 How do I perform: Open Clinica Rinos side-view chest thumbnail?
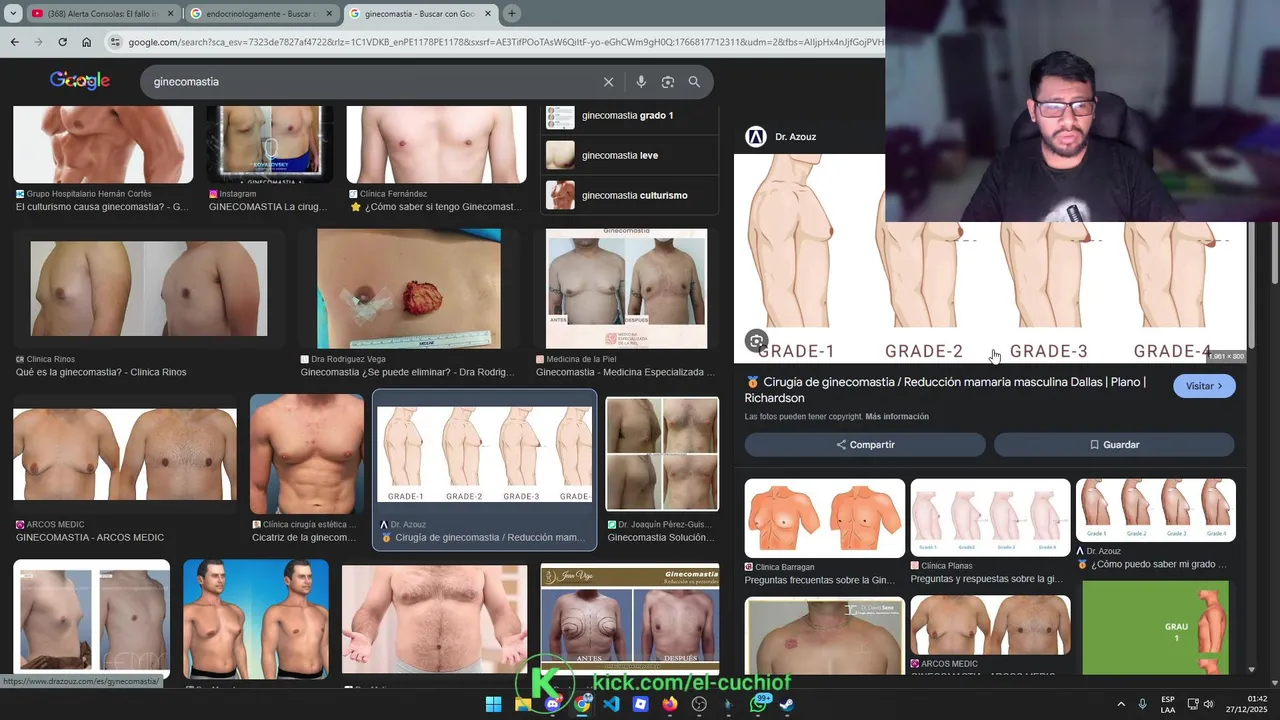click(149, 289)
